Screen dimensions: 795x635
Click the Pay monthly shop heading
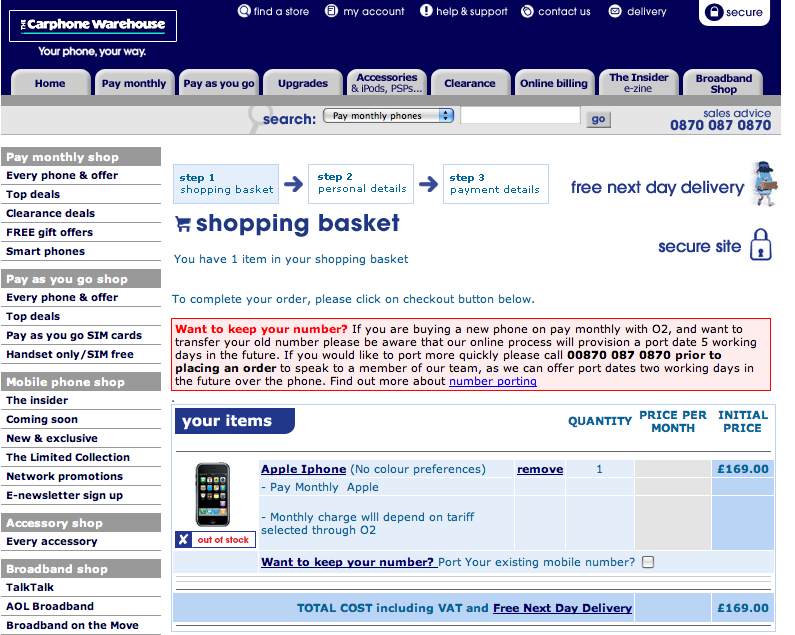(81, 157)
